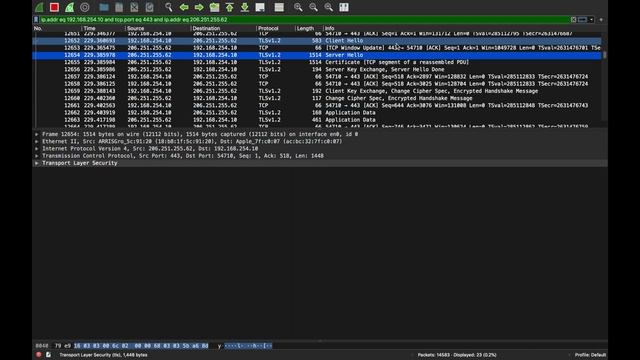640x360 pixels.
Task: Select packet 12658 ACK row
Action: (317, 84)
